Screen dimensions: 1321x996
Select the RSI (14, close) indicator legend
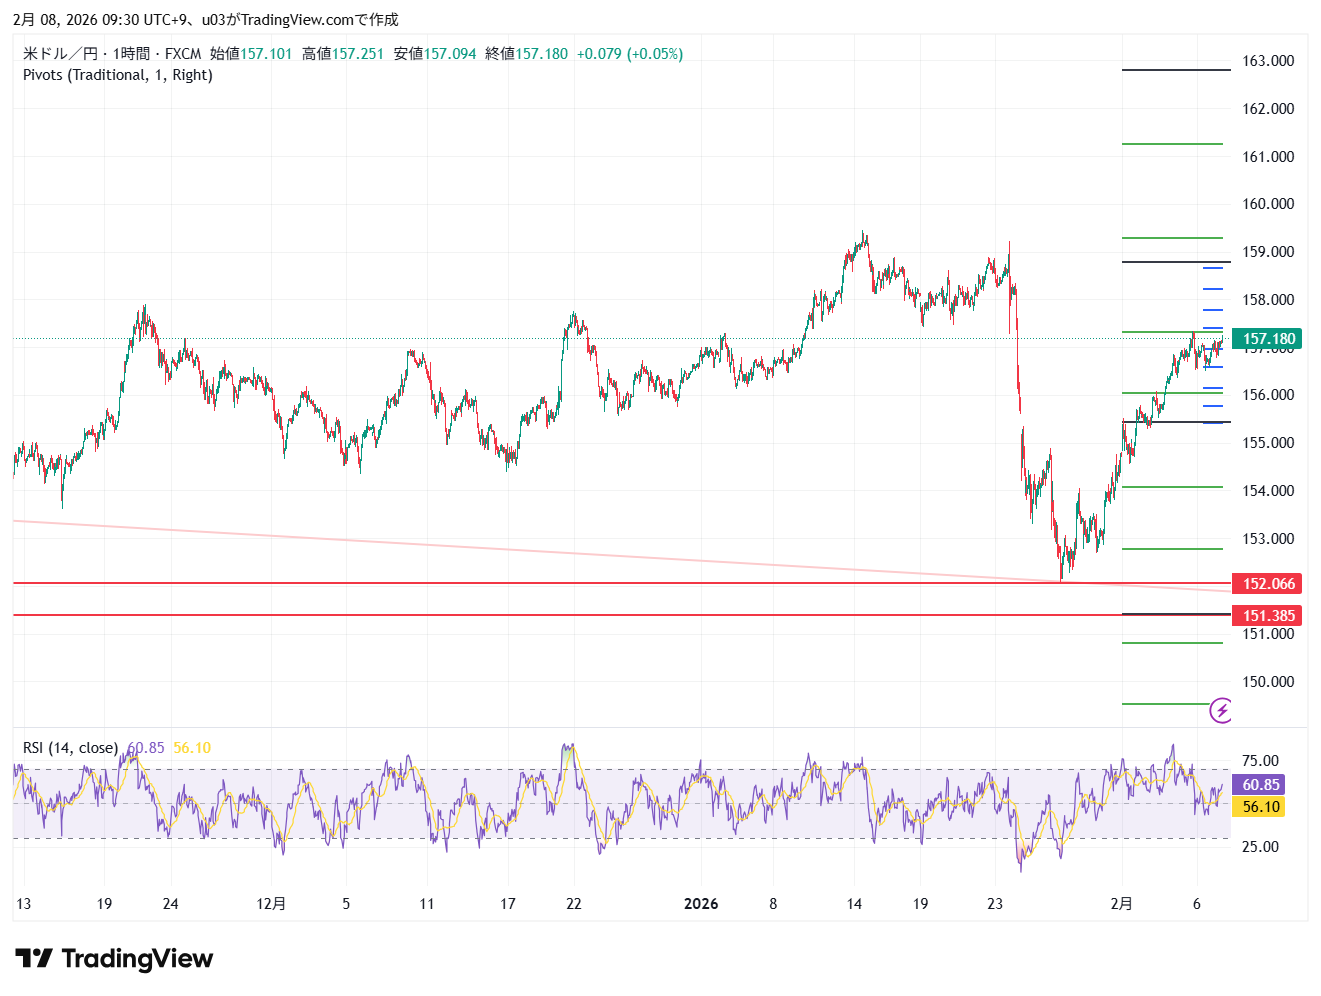click(70, 748)
